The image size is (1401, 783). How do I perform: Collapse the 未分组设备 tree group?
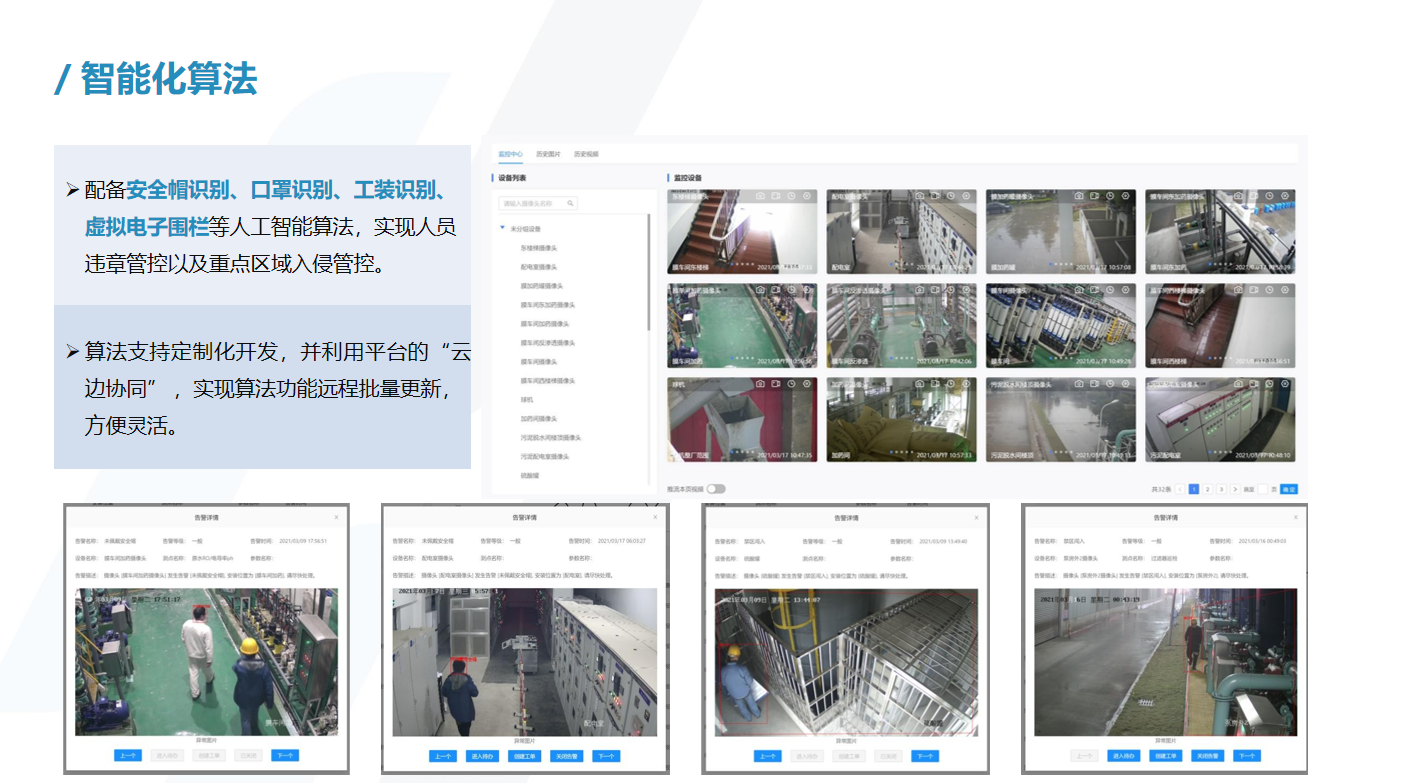coord(503,228)
